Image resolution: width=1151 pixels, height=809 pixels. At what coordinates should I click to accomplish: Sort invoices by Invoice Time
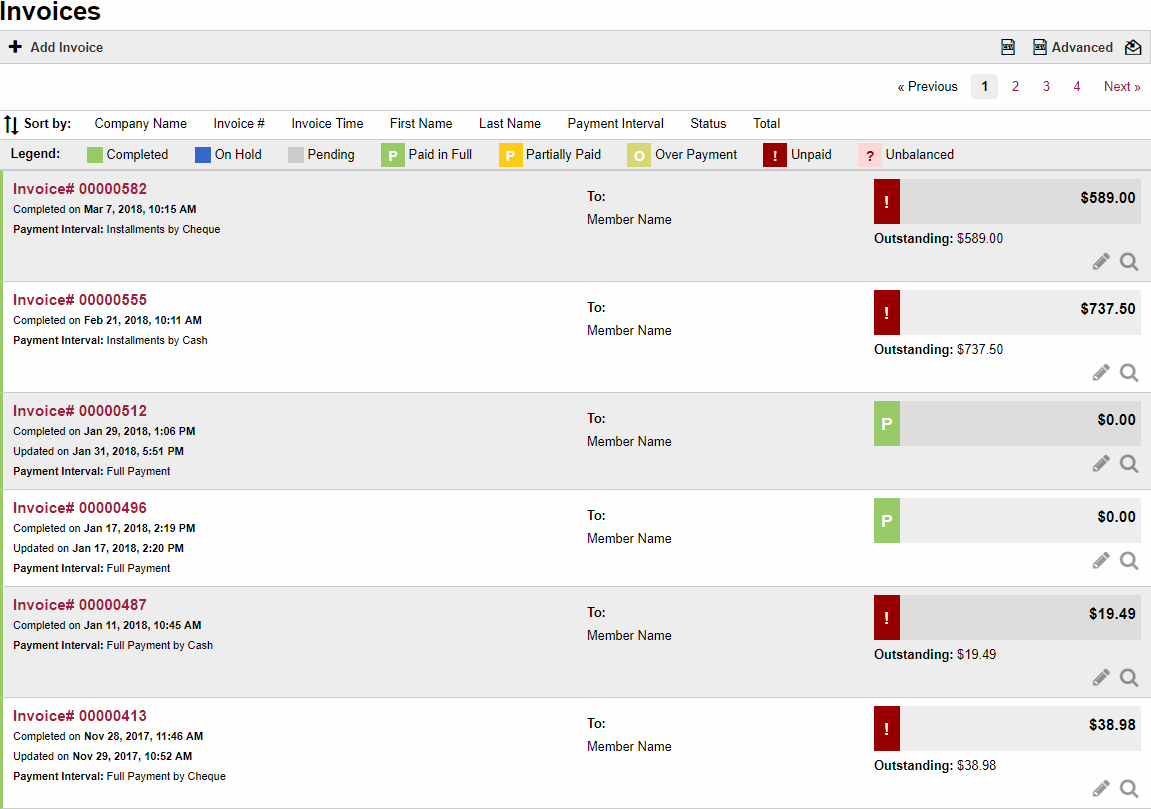[x=327, y=124]
